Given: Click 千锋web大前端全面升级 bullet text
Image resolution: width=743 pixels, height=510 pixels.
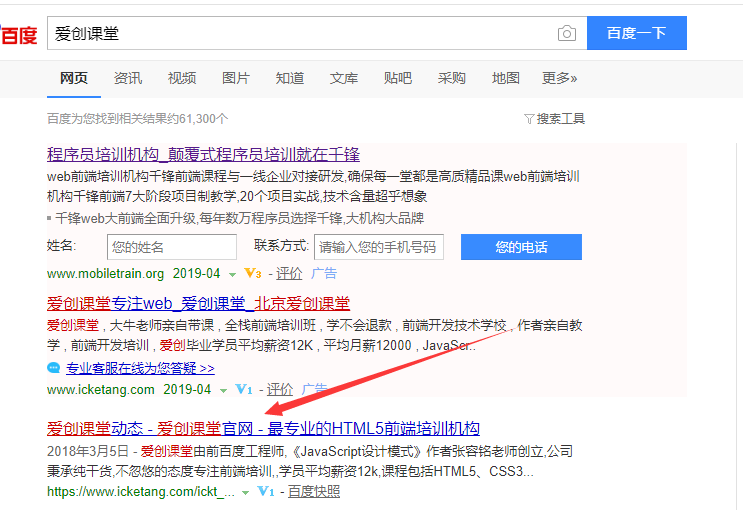Looking at the screenshot, I should [x=240, y=219].
